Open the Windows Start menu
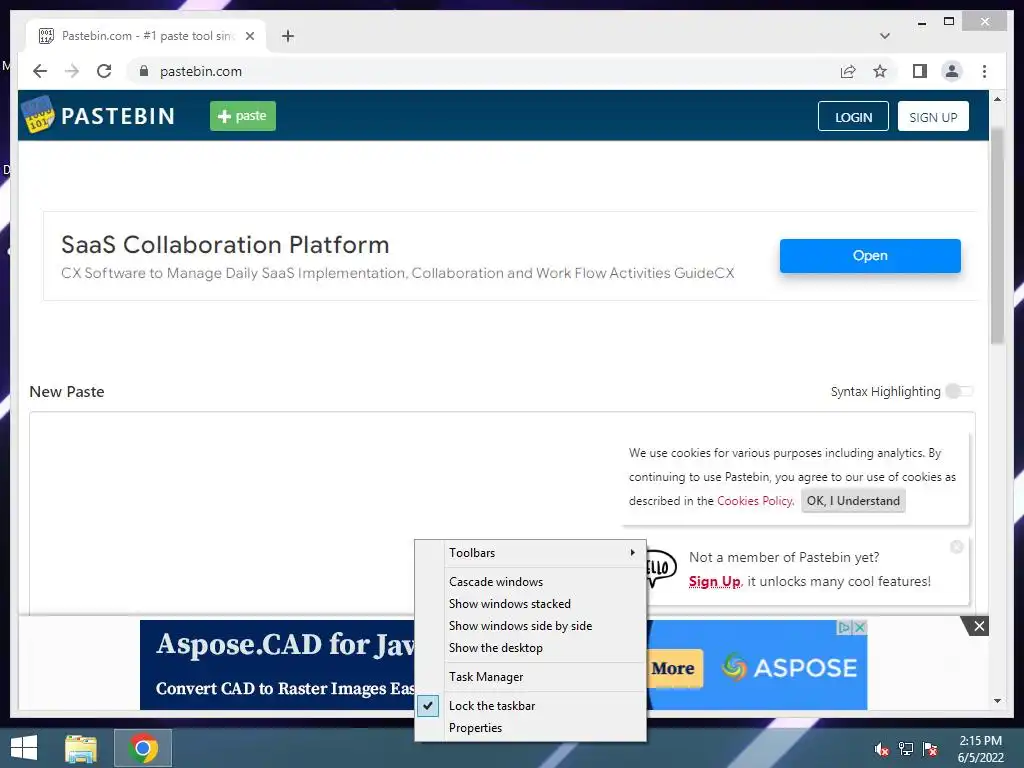The image size is (1024, 768). [24, 748]
